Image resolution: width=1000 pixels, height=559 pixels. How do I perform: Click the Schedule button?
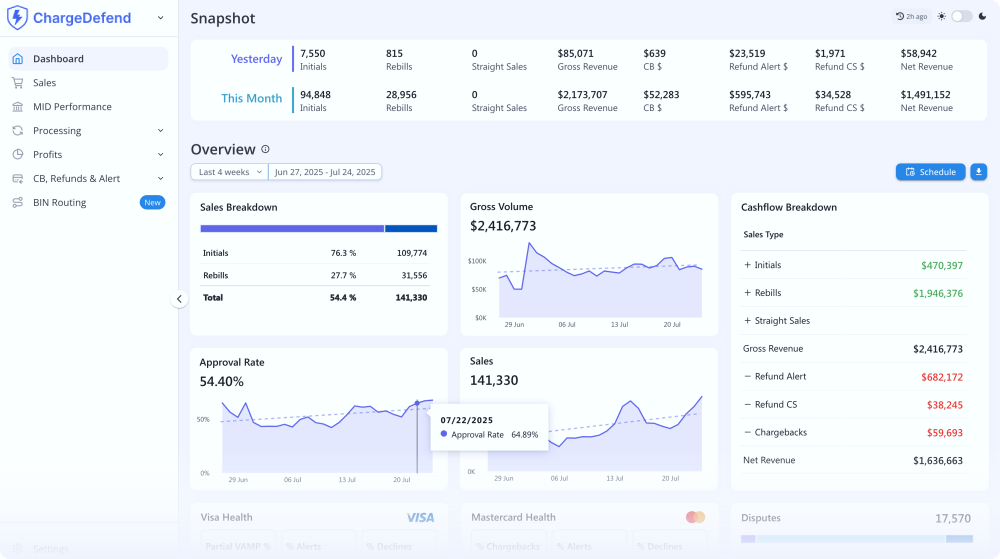[x=930, y=172]
